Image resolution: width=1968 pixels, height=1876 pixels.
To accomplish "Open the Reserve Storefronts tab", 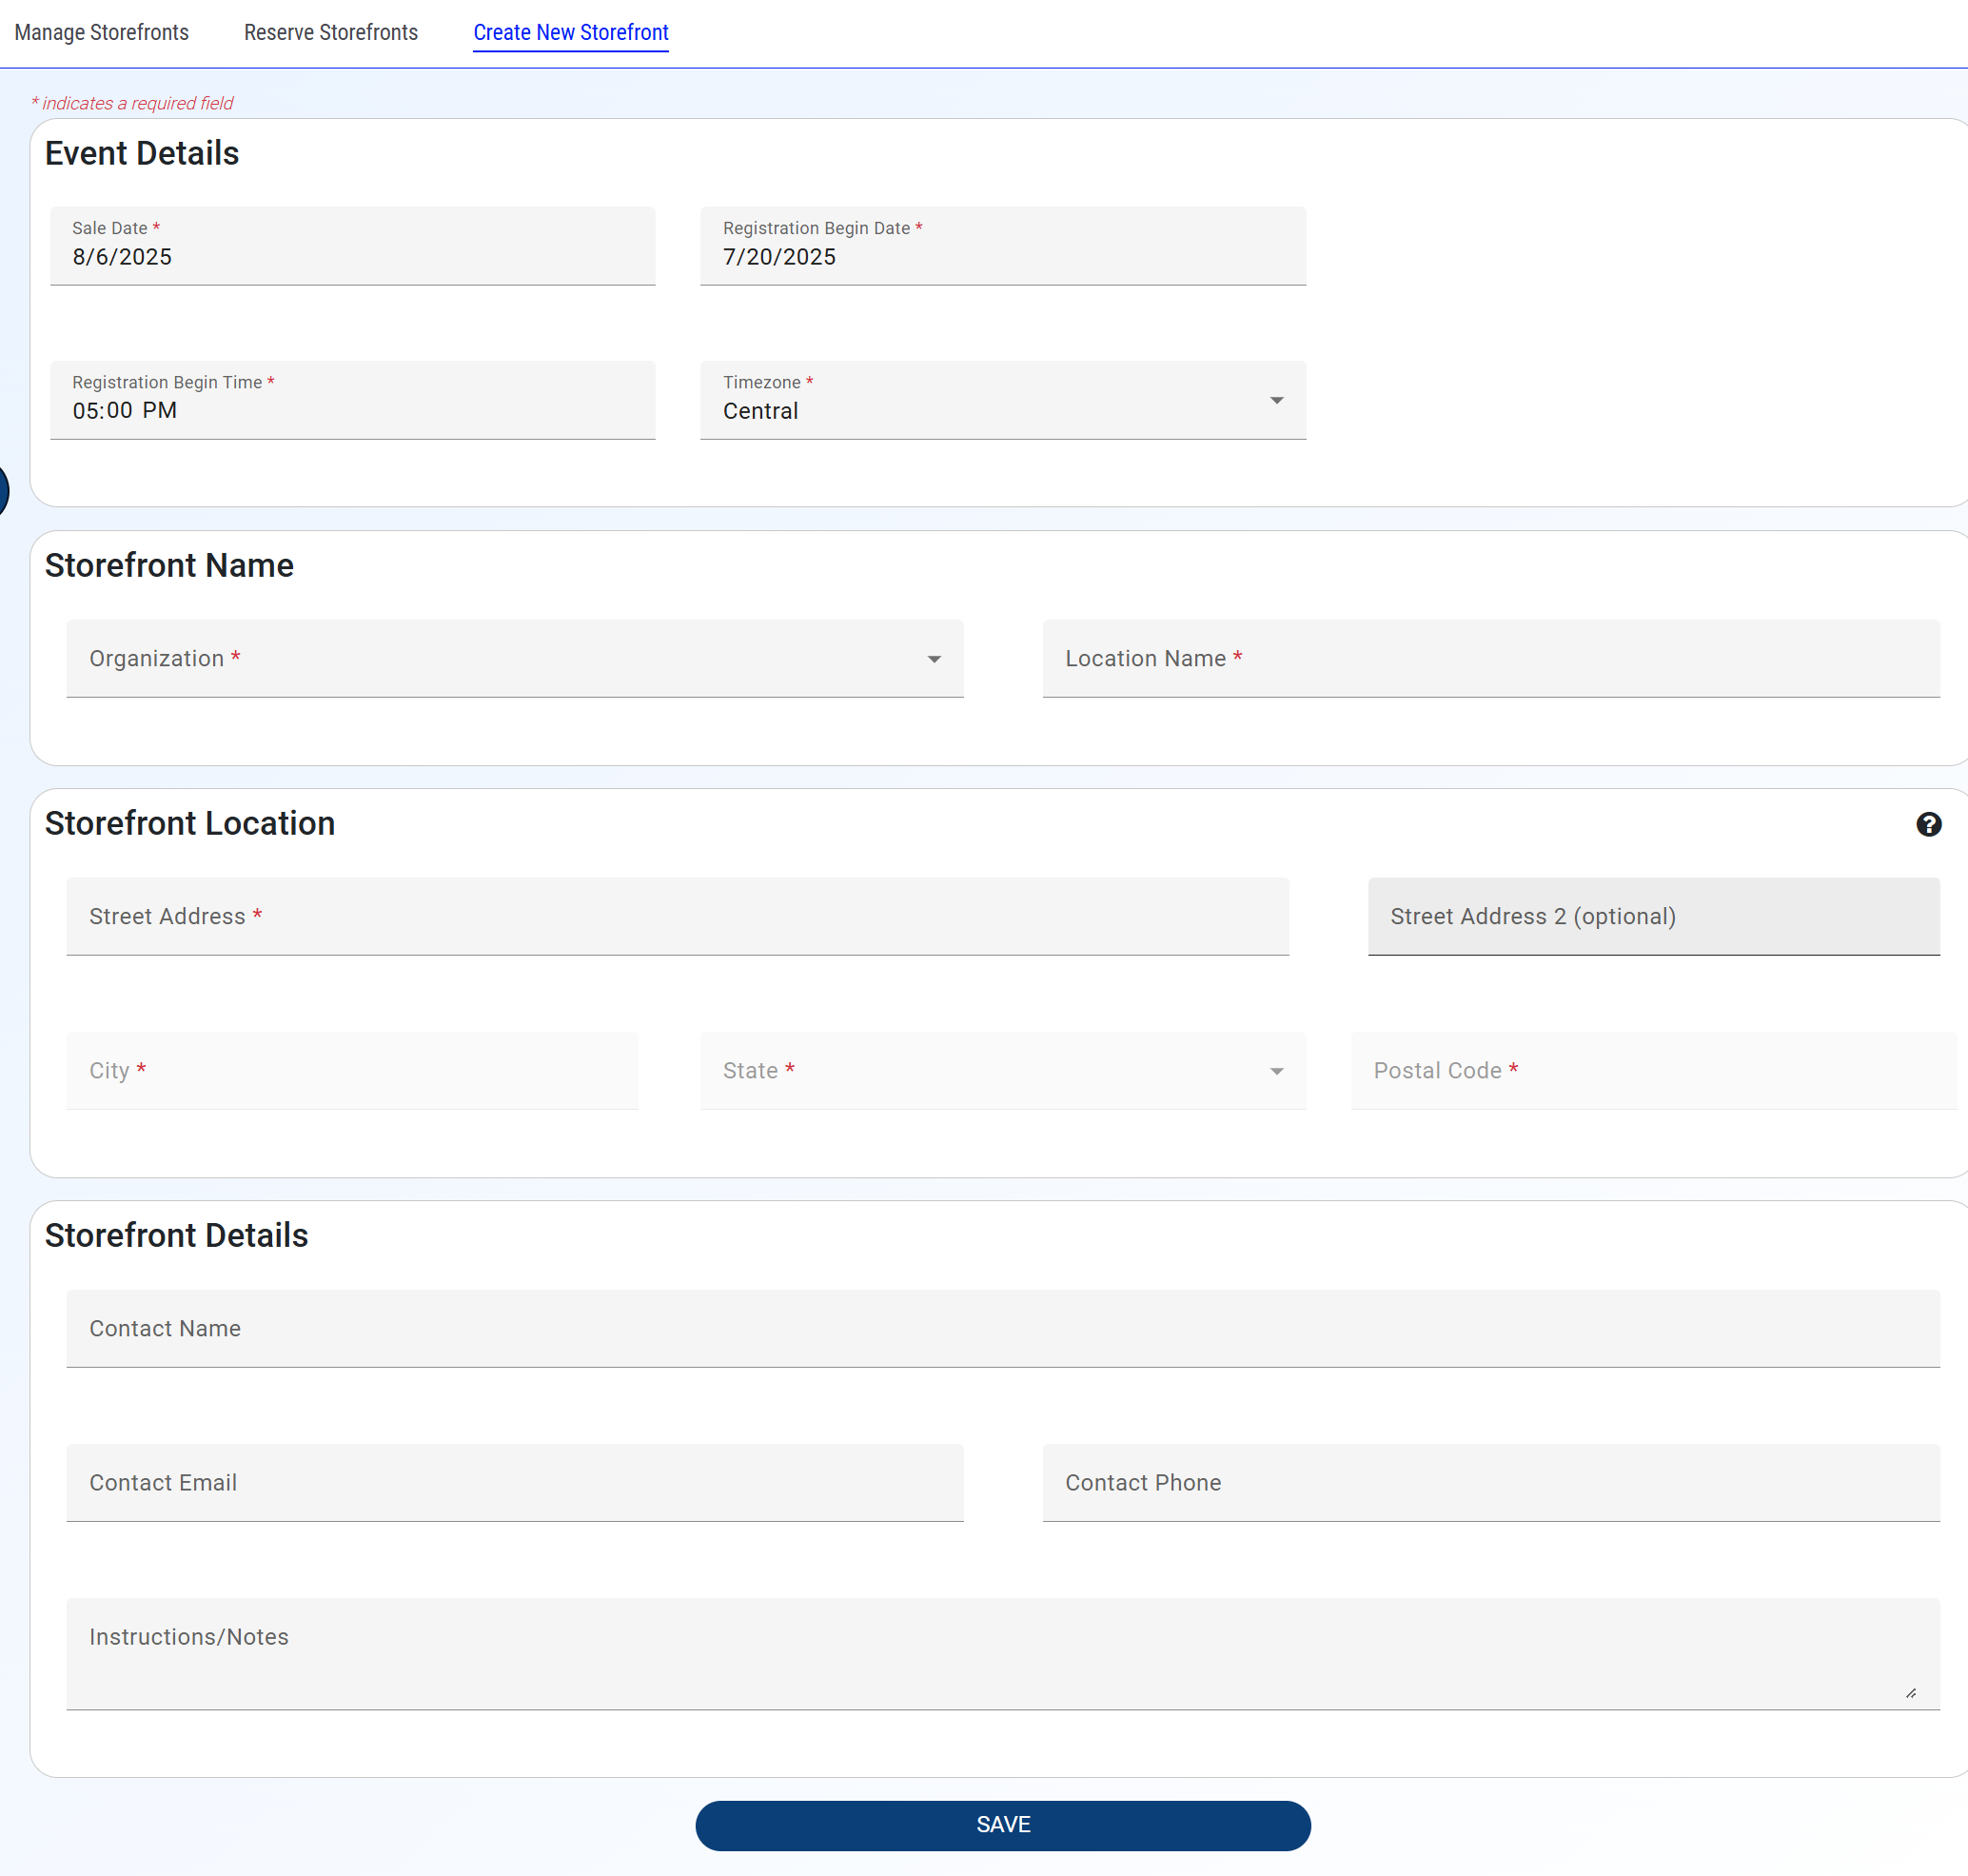I will coord(330,32).
